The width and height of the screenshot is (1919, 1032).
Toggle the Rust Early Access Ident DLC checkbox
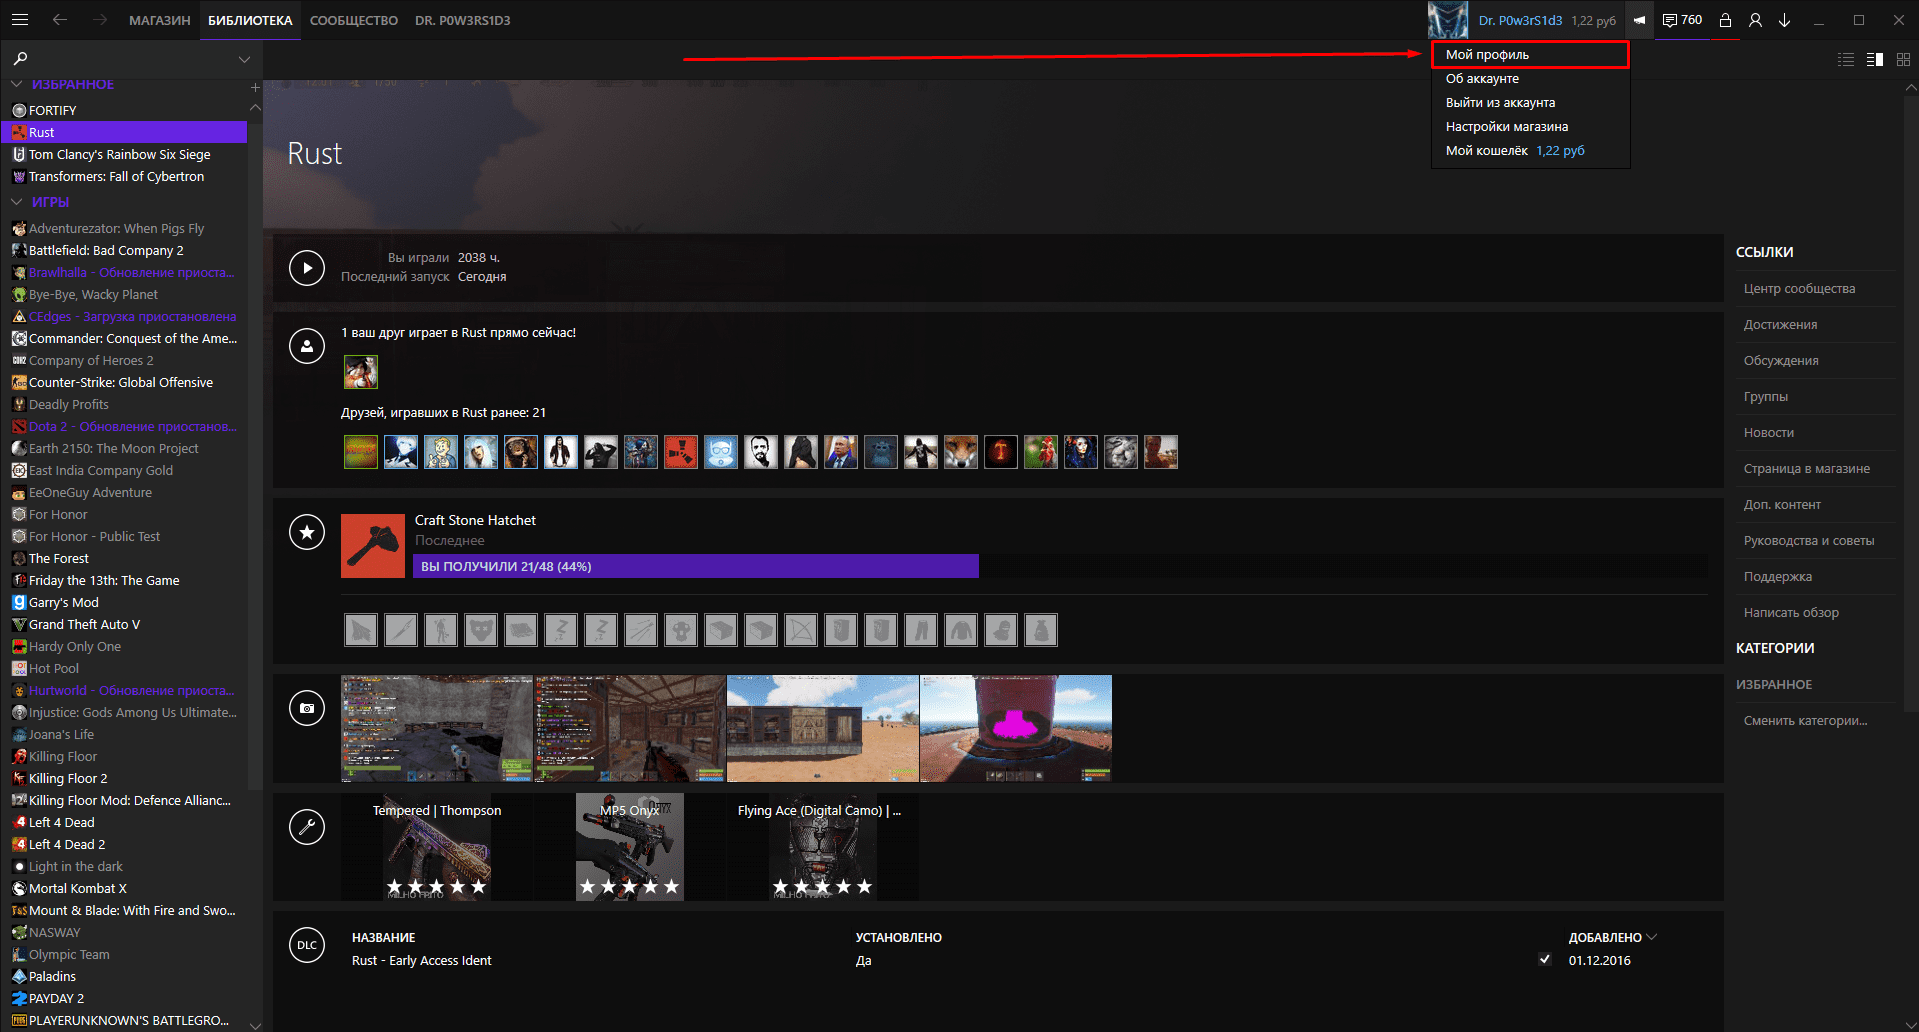[x=1545, y=959]
